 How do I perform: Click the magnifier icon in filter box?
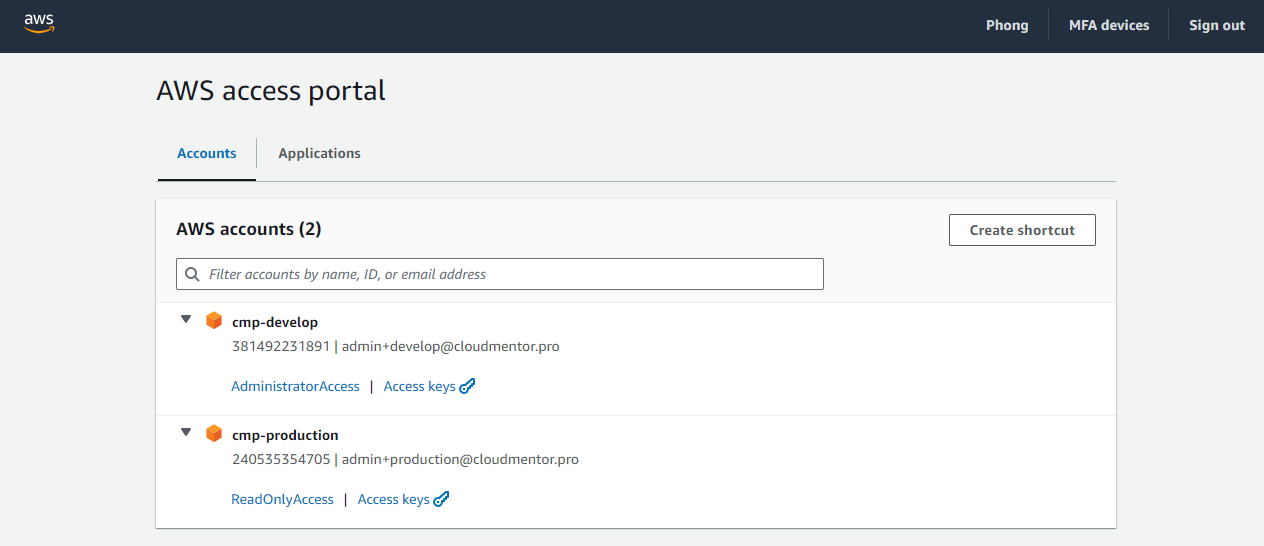(193, 274)
